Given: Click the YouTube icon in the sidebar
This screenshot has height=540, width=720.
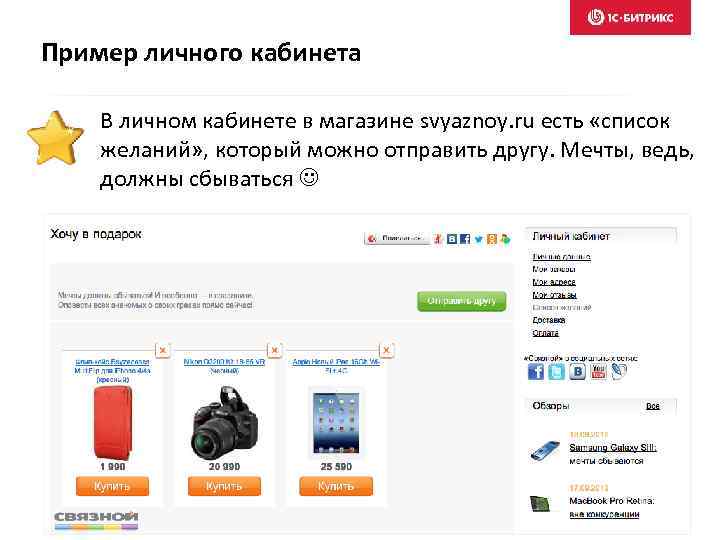Looking at the screenshot, I should [x=598, y=371].
